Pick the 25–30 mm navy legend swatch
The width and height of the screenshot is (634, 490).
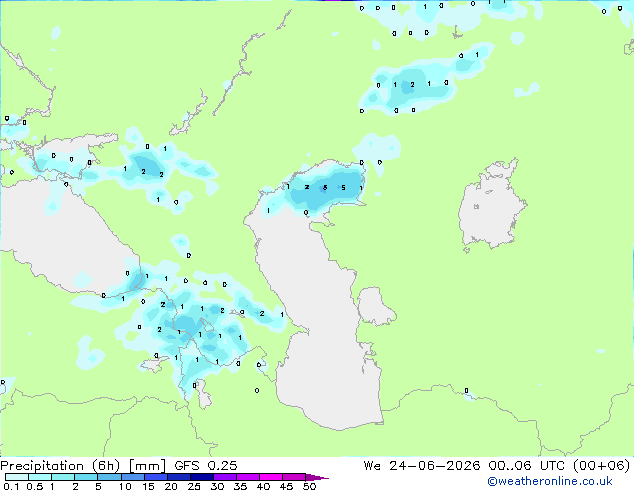[201, 477]
